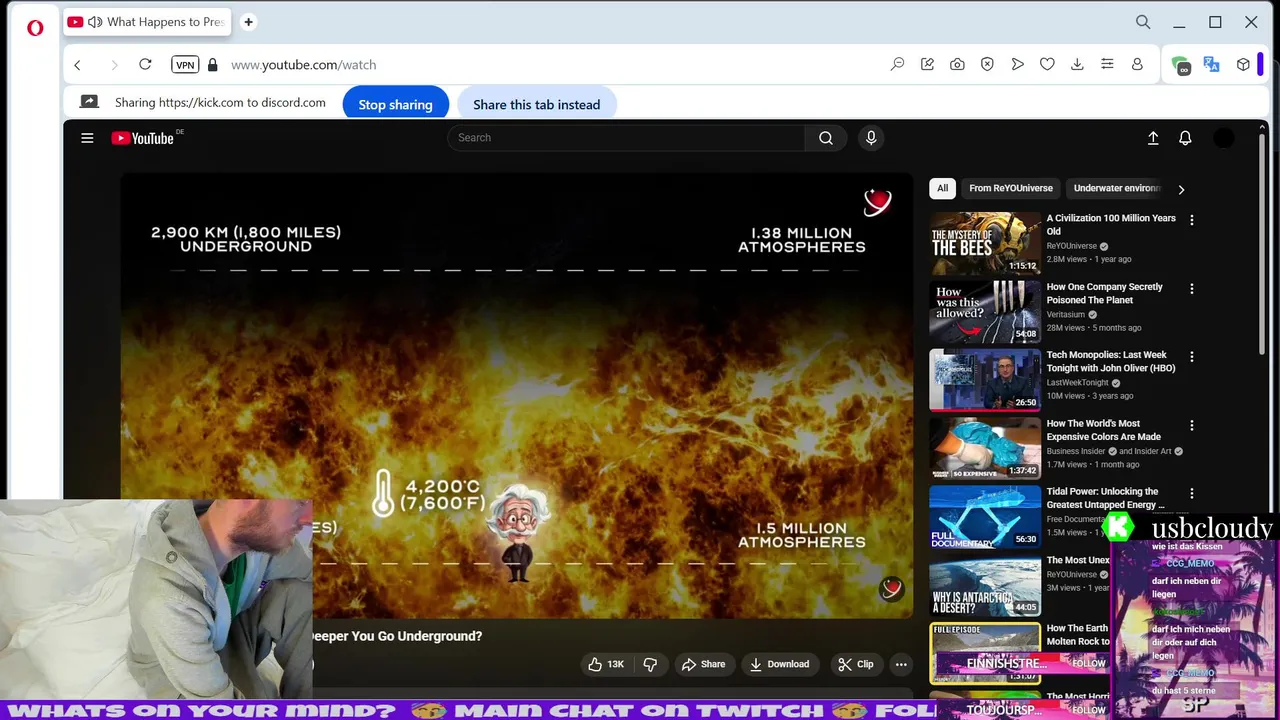The image size is (1280, 720).
Task: Open the site padlock security info
Action: [212, 64]
